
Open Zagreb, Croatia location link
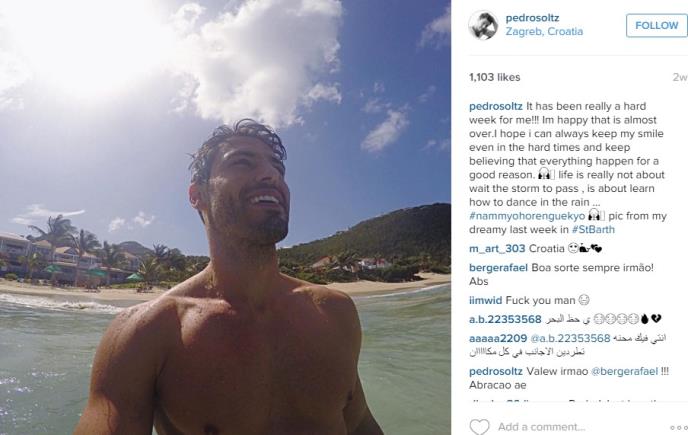[x=544, y=32]
